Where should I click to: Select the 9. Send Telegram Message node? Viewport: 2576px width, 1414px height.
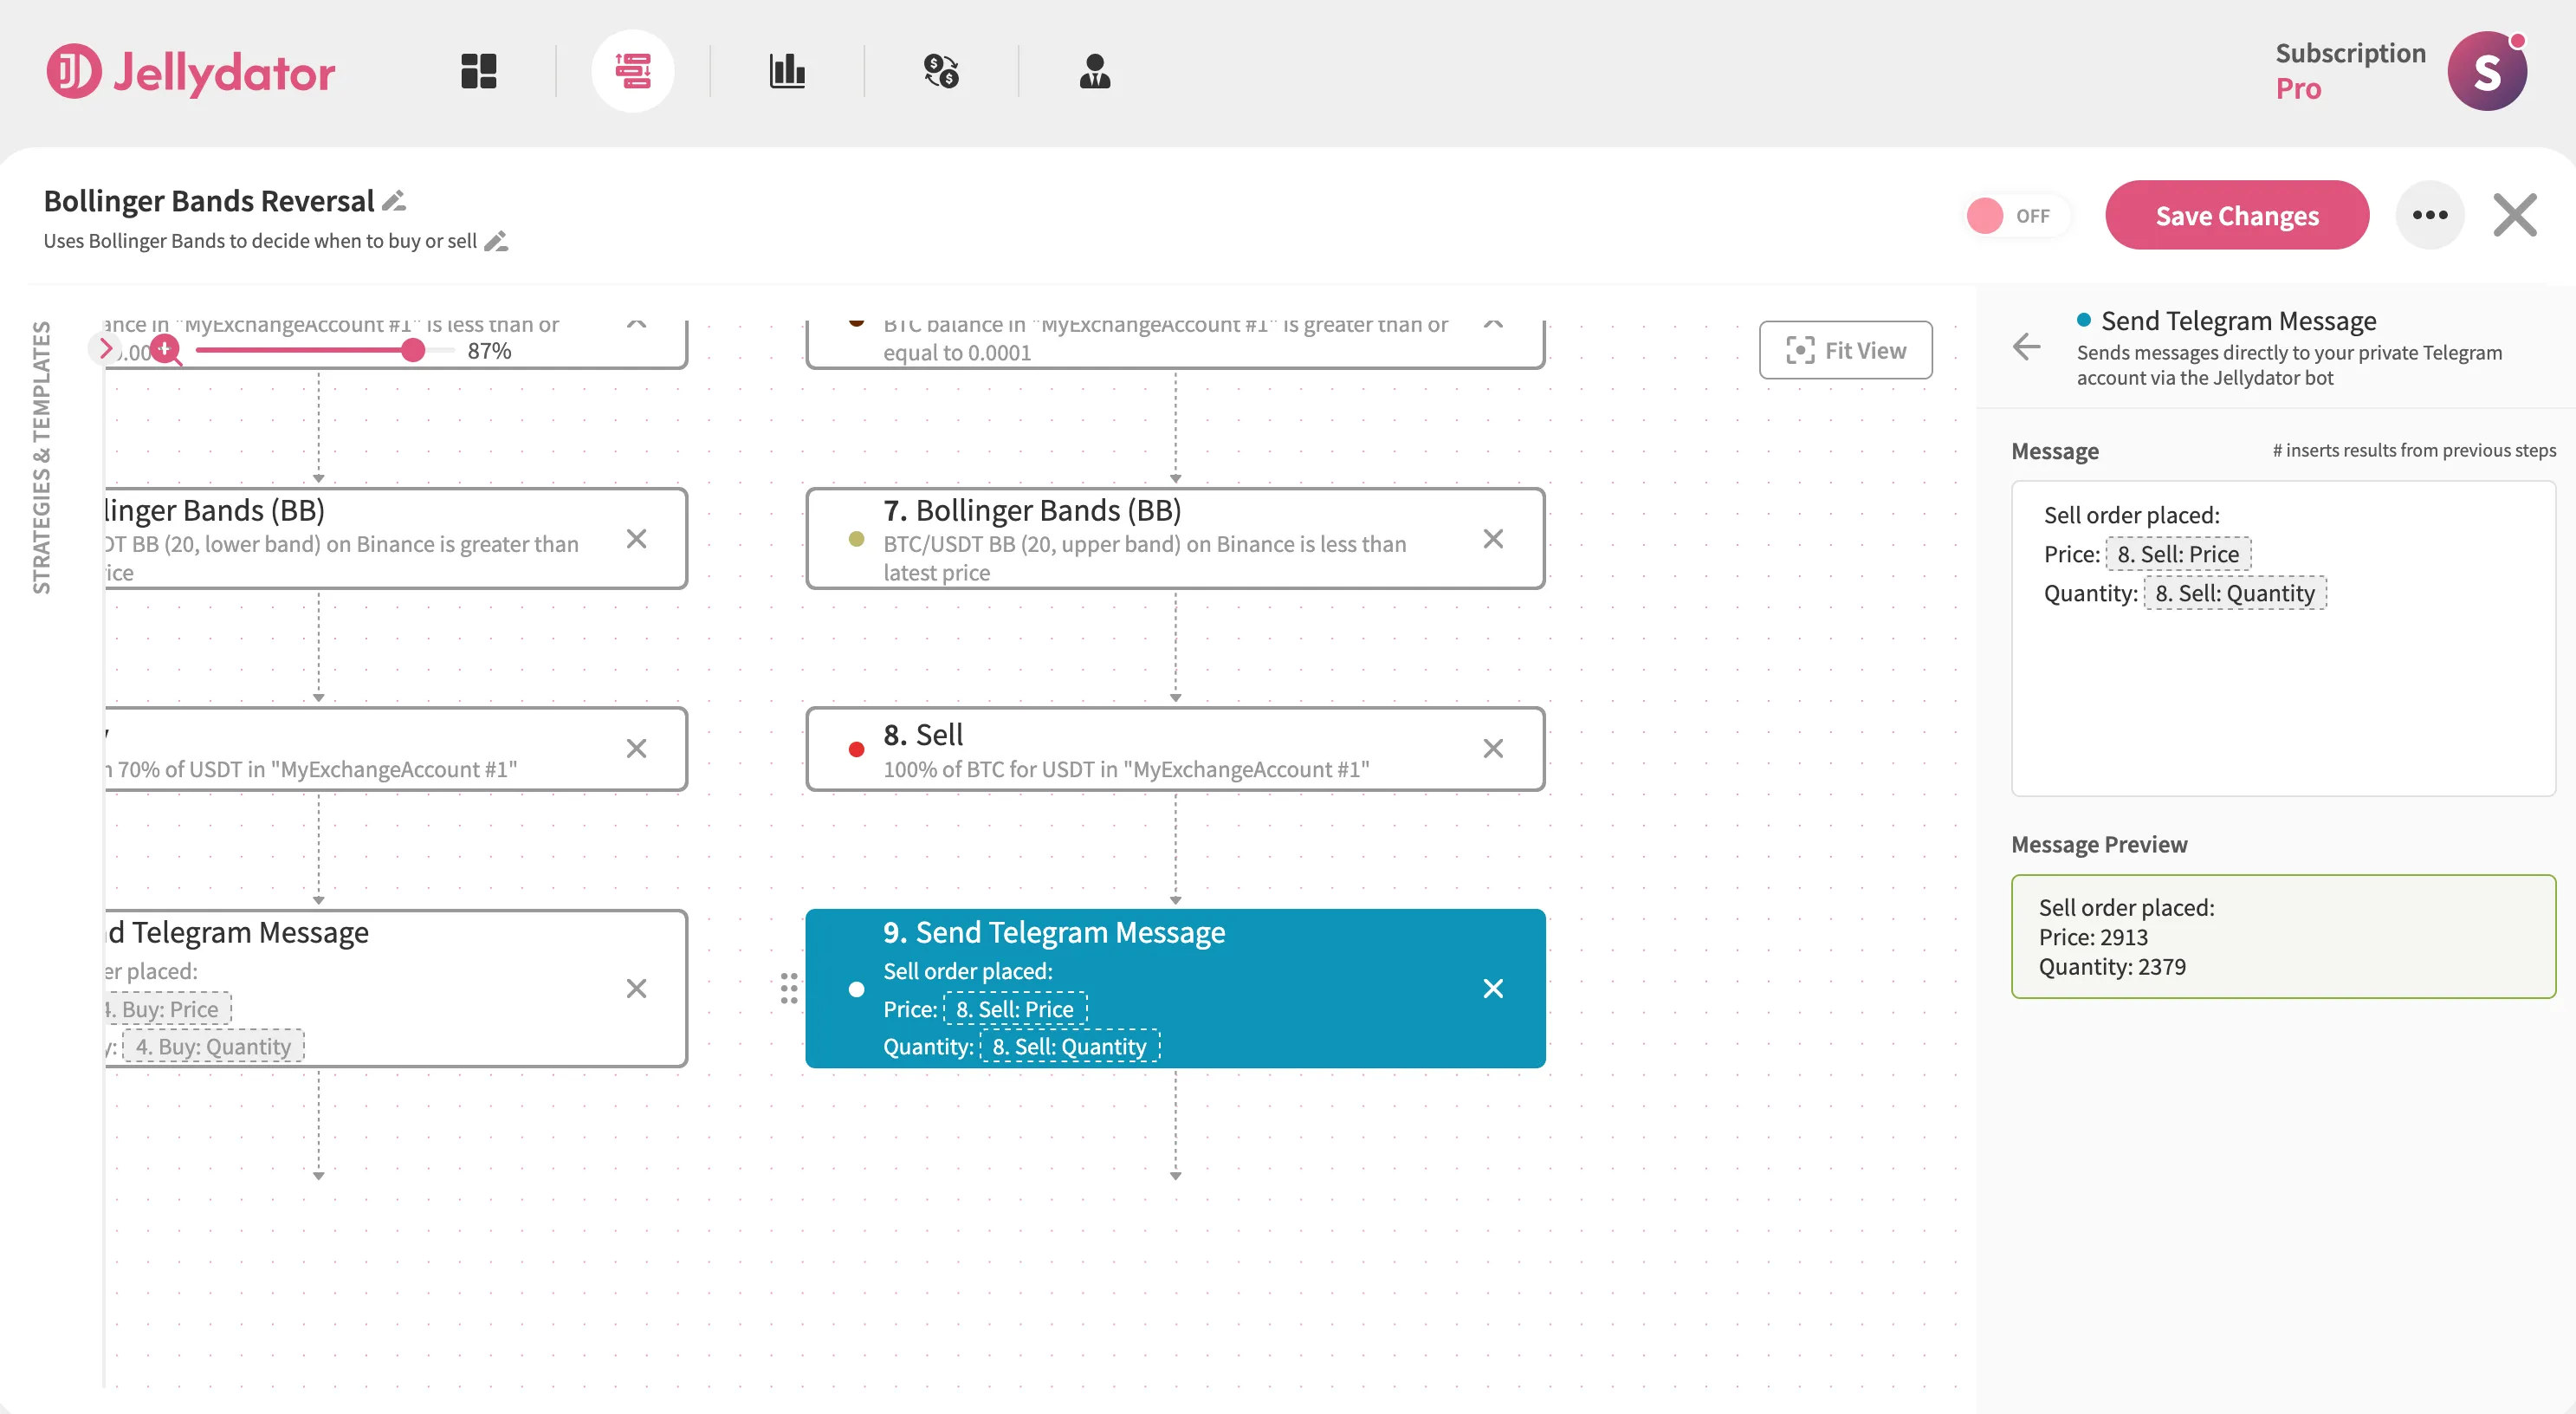(1175, 989)
